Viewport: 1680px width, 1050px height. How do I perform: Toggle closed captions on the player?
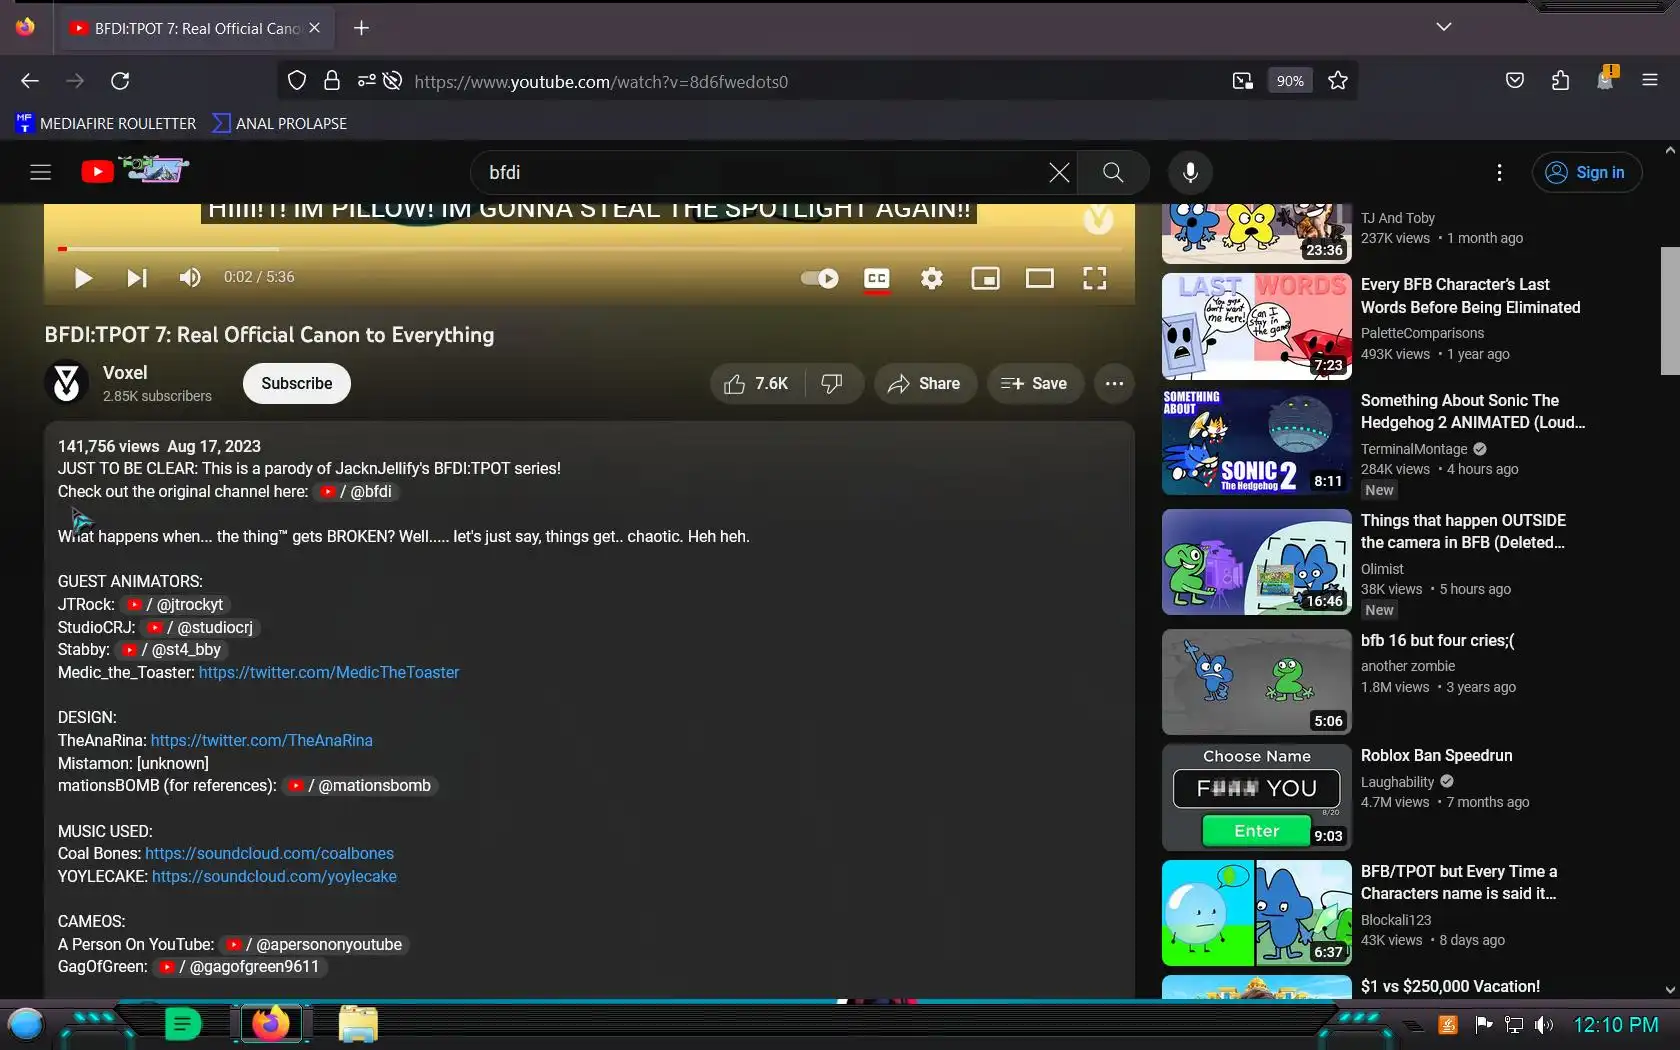877,278
